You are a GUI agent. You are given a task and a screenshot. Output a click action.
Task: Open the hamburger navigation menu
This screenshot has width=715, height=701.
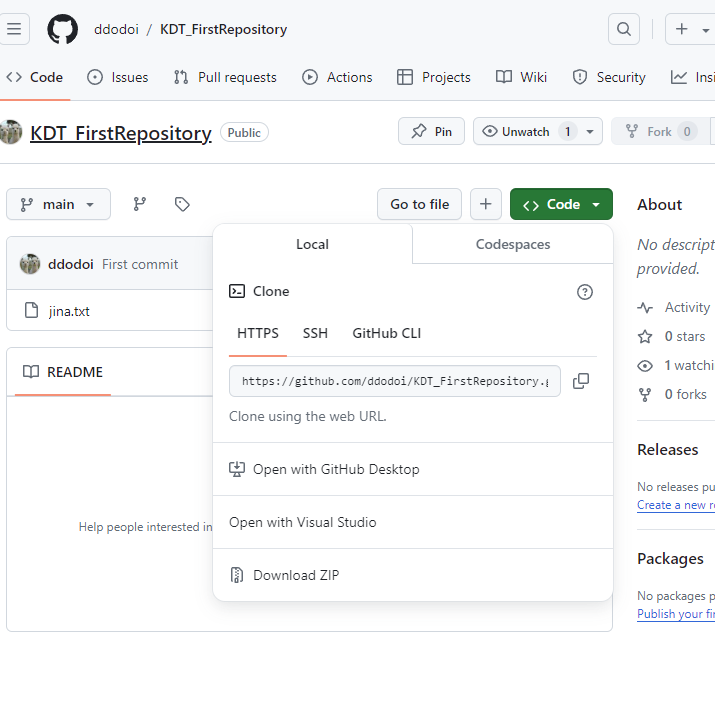point(14,29)
